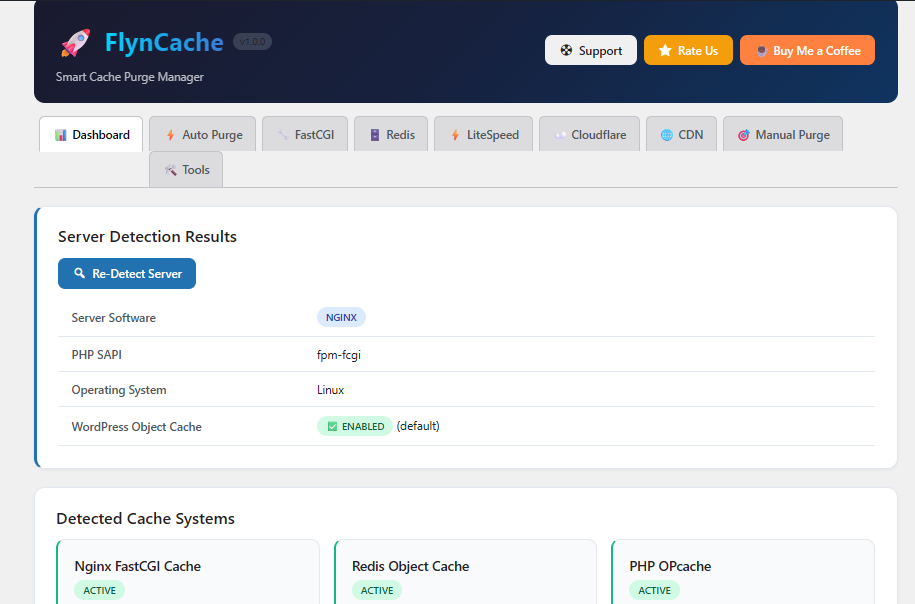Viewport: 915px width, 604px height.
Task: Click the coffee icon on Buy Me a Coffee
Action: [x=761, y=51]
